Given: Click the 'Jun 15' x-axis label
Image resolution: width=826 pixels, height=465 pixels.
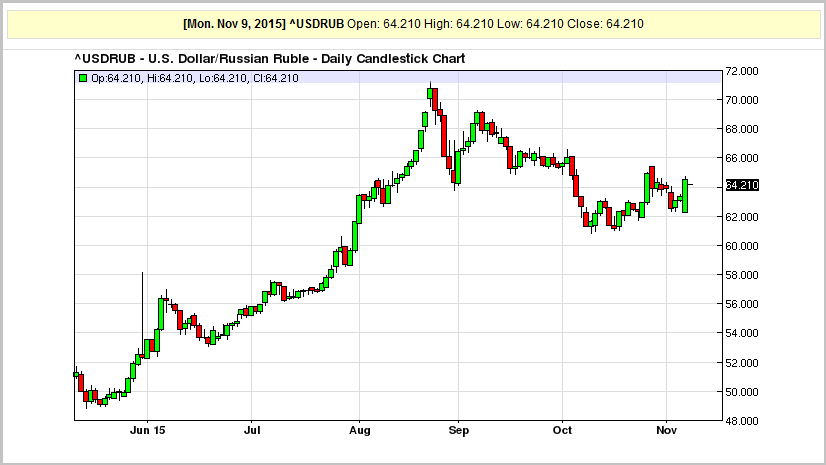Looking at the screenshot, I should (148, 430).
